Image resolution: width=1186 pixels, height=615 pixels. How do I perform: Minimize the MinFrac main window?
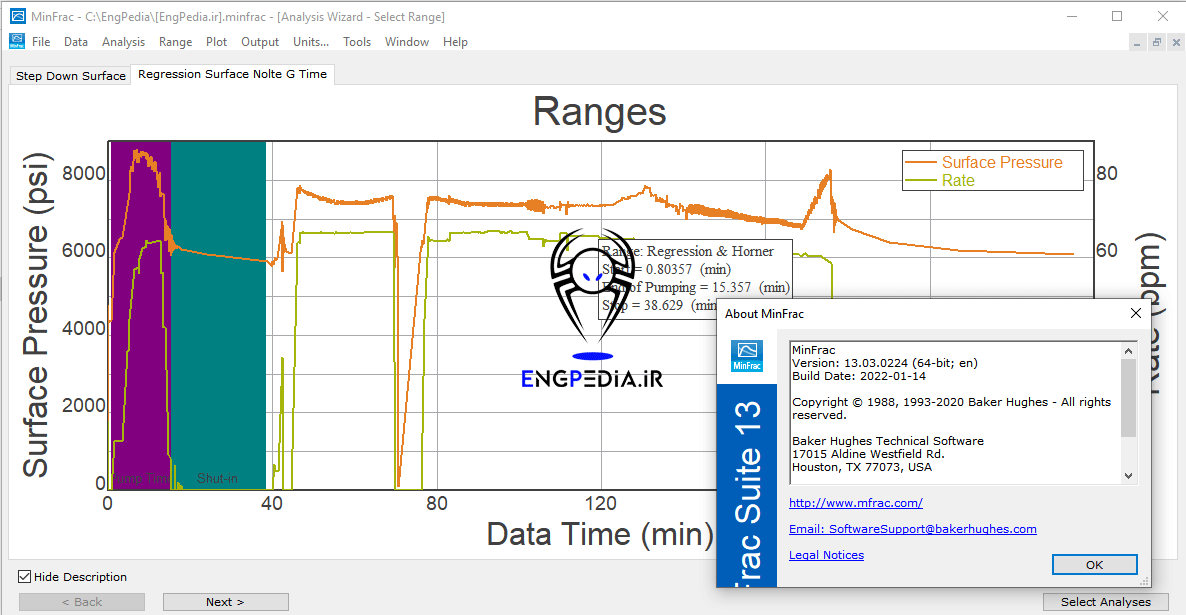[1072, 16]
